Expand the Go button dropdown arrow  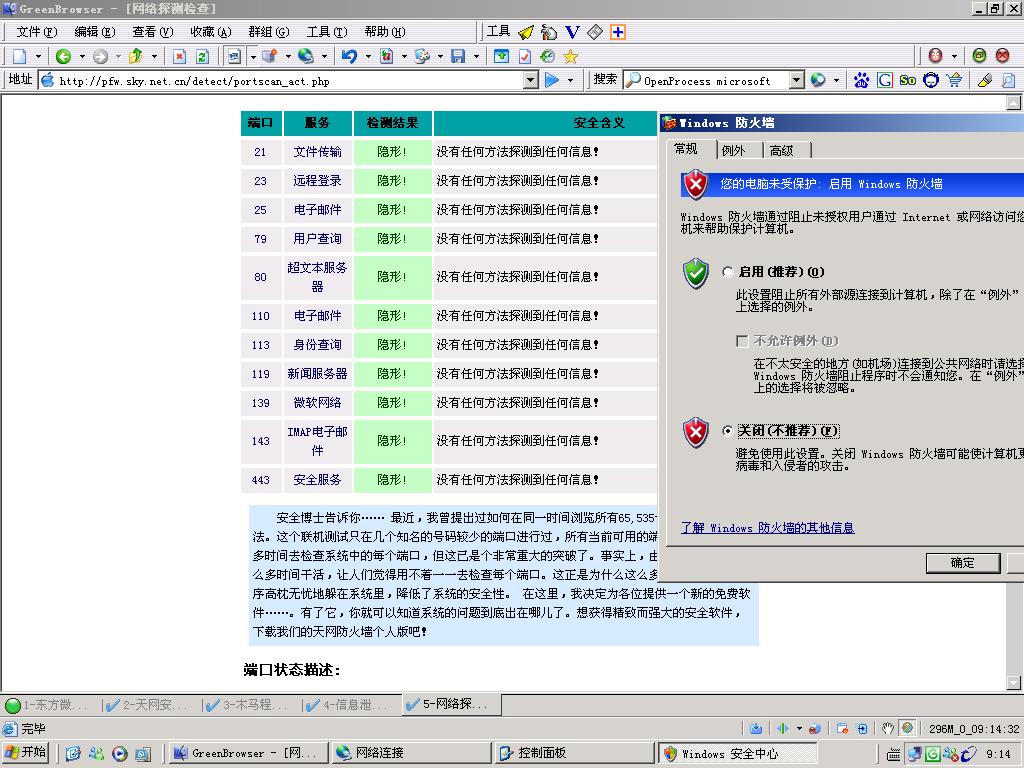[x=570, y=80]
